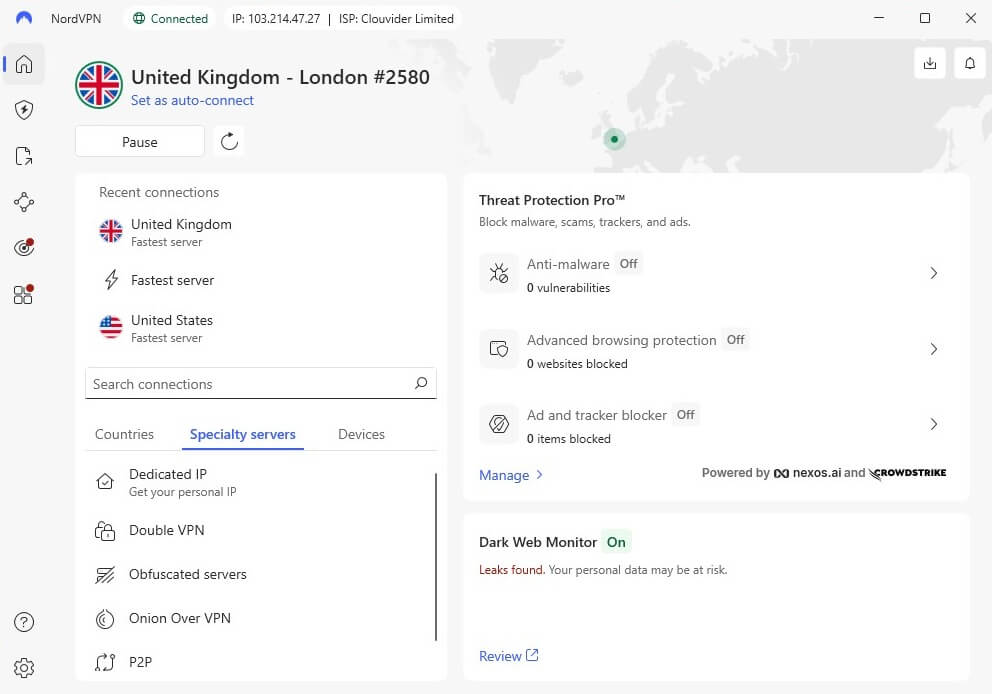Select the Obfuscated servers entry
This screenshot has width=992, height=694.
click(259, 574)
